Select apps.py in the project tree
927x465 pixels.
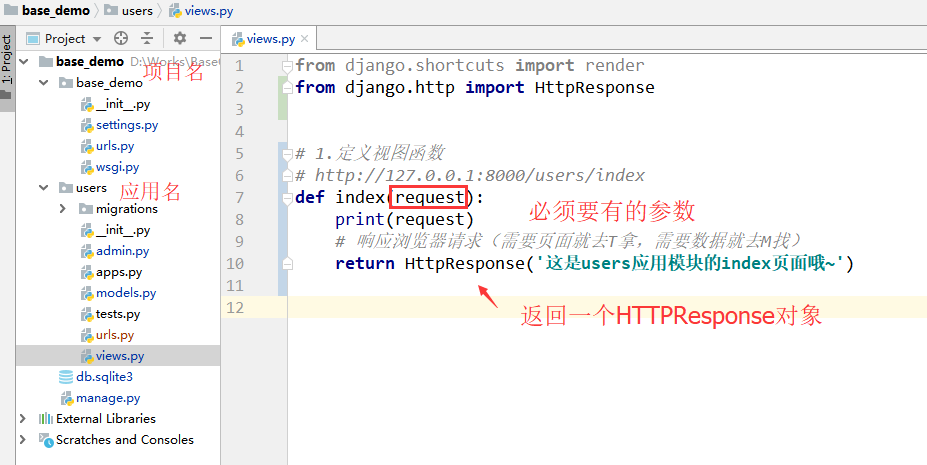click(x=119, y=272)
